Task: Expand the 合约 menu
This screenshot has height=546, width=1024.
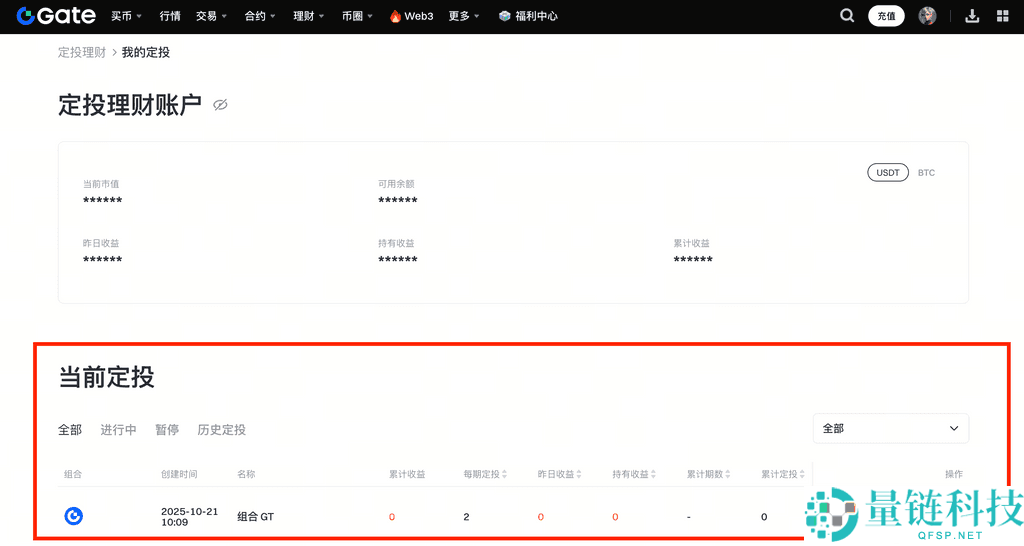Action: click(260, 16)
